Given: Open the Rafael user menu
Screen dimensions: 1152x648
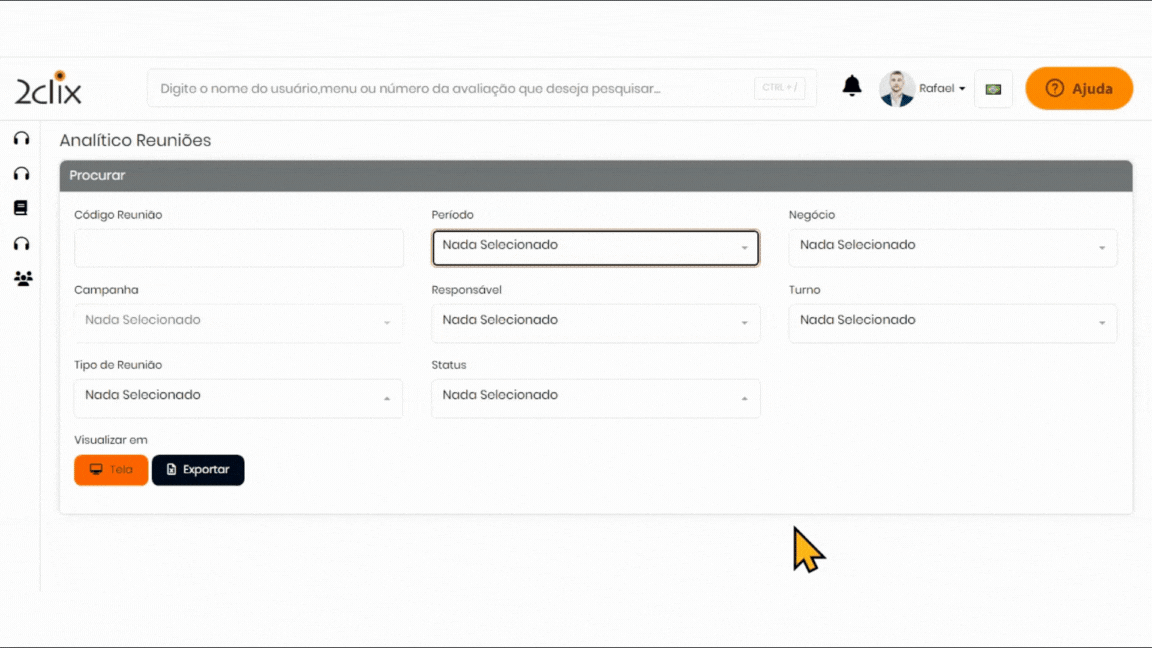Looking at the screenshot, I should pyautogui.click(x=942, y=89).
